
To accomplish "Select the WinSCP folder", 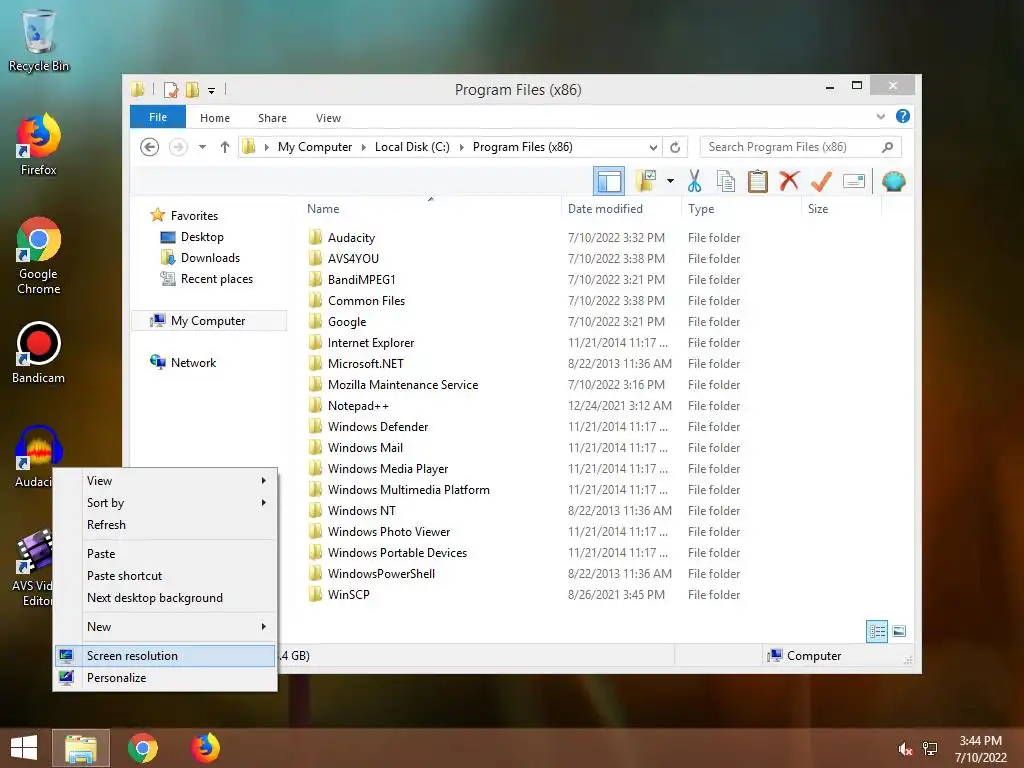I will [349, 594].
